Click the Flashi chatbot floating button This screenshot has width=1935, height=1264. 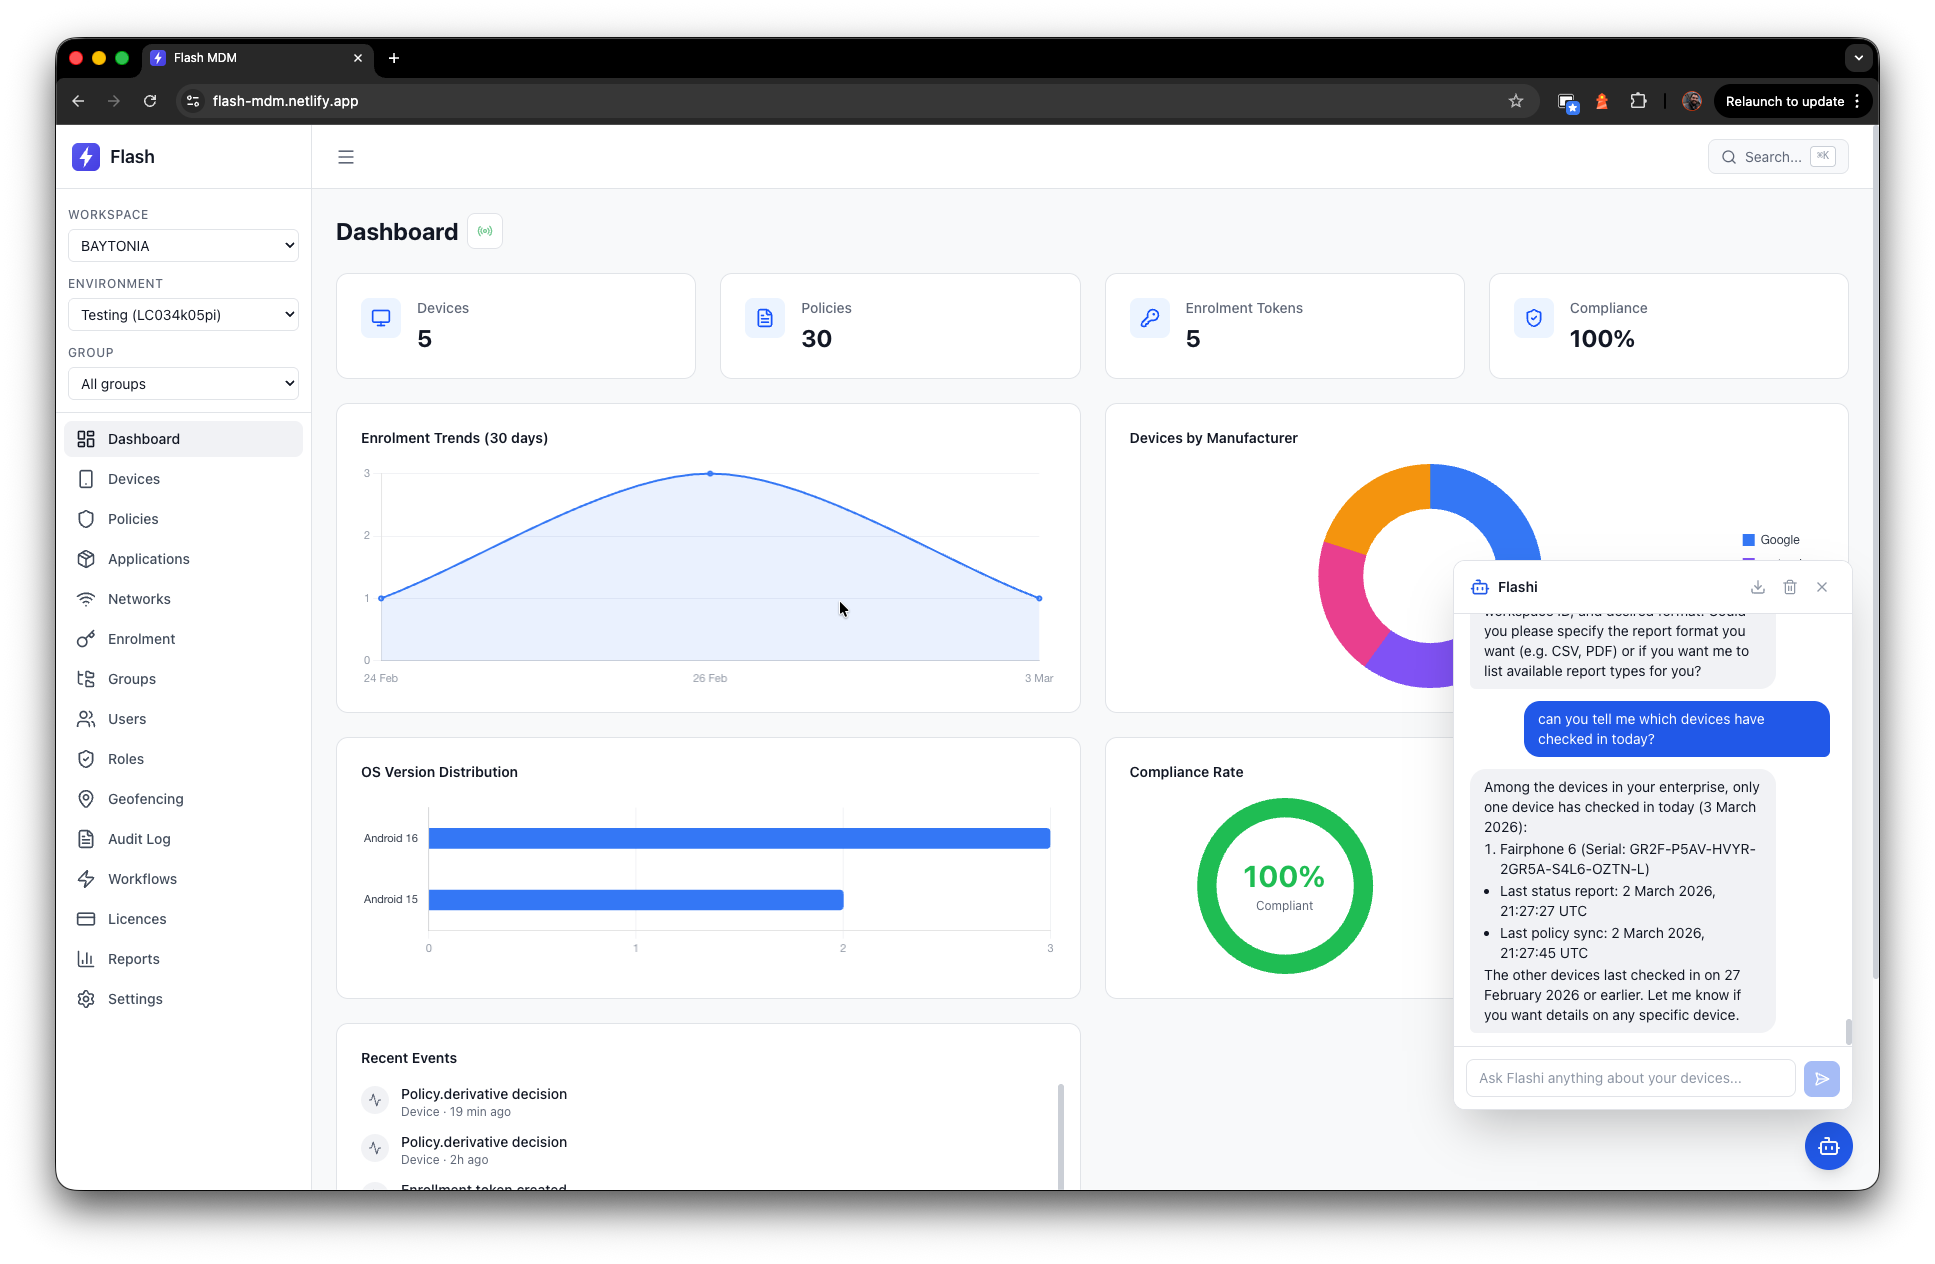(x=1828, y=1146)
